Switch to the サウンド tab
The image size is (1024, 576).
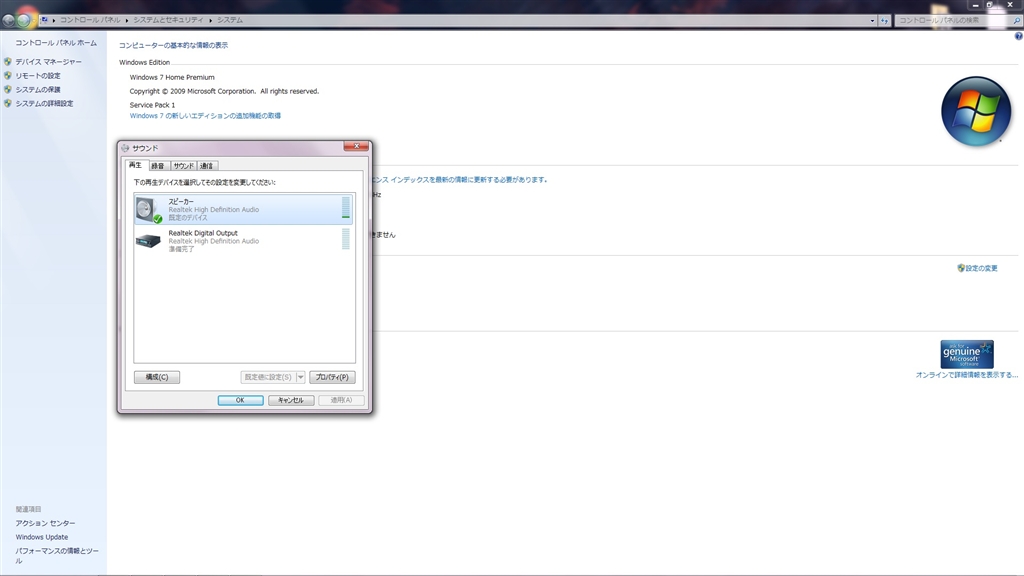coord(184,166)
